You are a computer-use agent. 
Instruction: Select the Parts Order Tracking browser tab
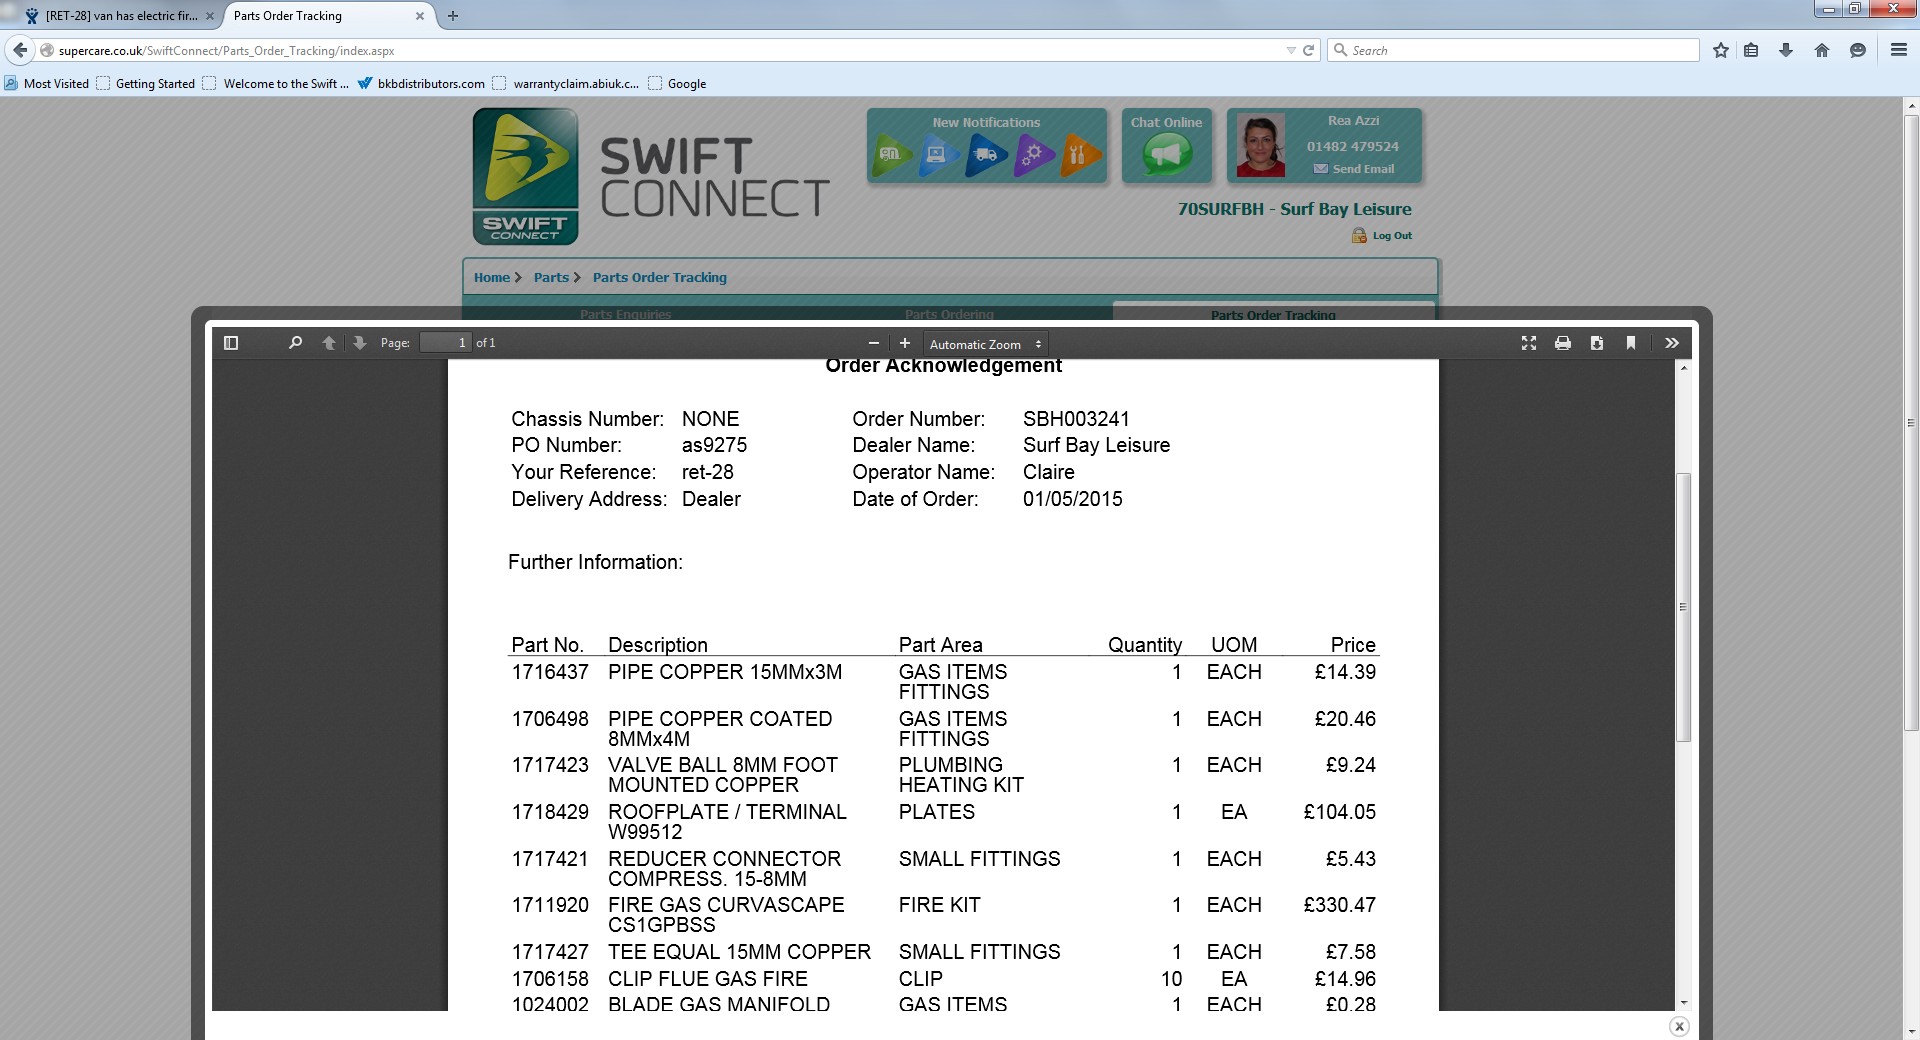(329, 16)
